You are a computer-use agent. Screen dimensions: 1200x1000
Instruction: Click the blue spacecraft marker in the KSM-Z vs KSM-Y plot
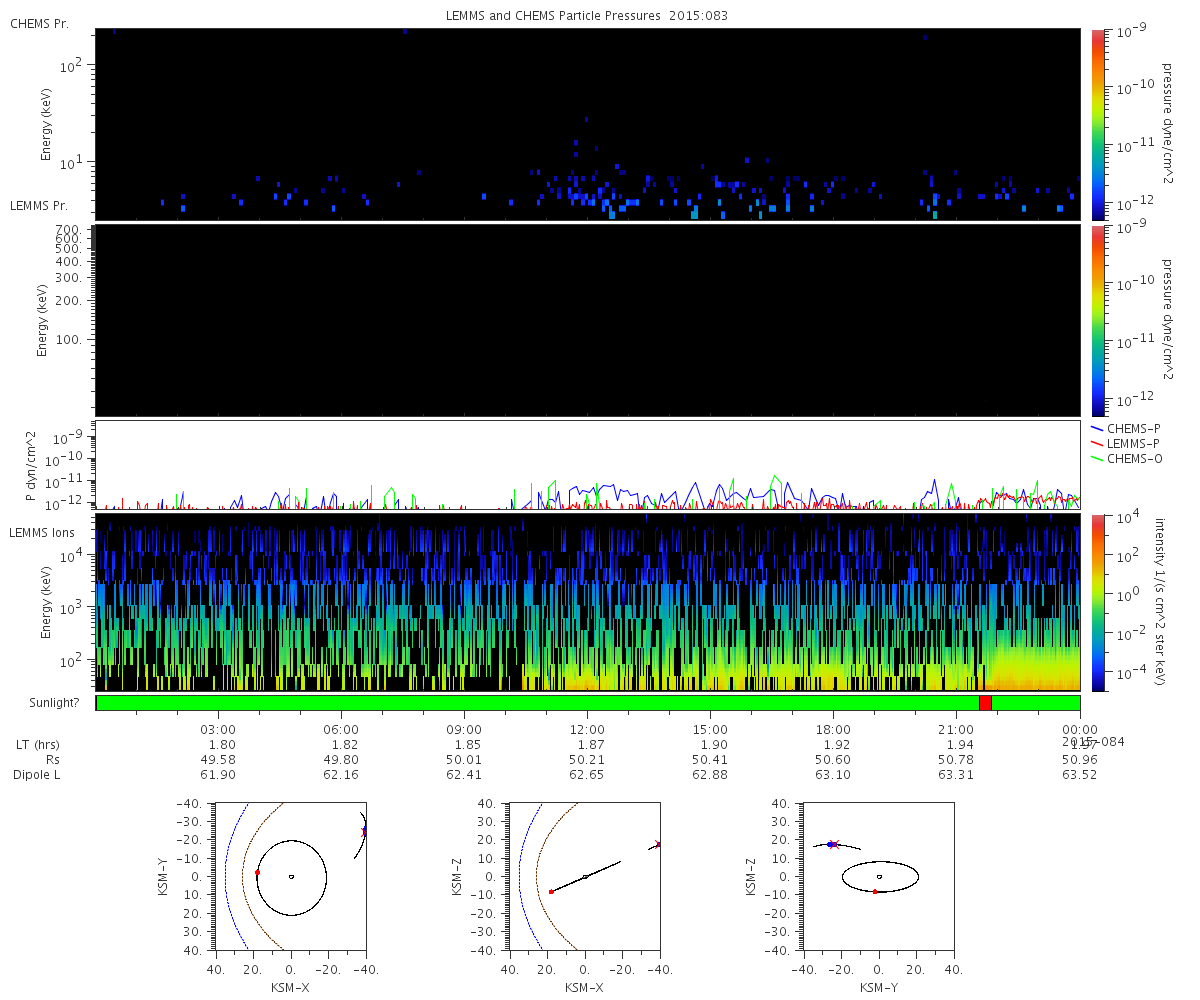click(x=830, y=845)
